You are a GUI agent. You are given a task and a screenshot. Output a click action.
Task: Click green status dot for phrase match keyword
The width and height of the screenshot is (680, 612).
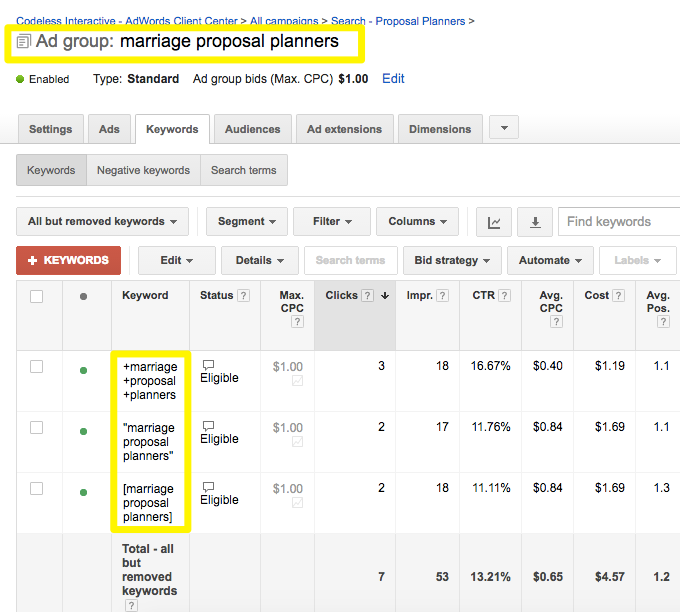pyautogui.click(x=83, y=432)
